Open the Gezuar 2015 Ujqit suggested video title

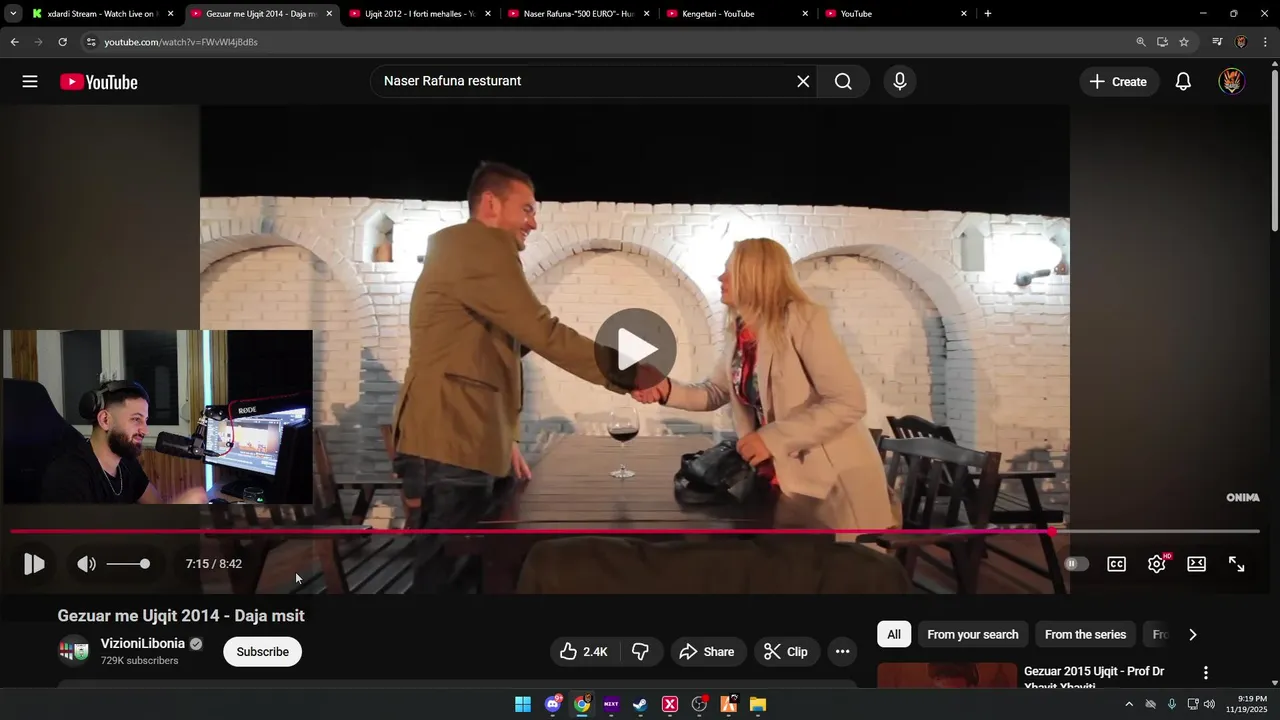coord(1094,678)
